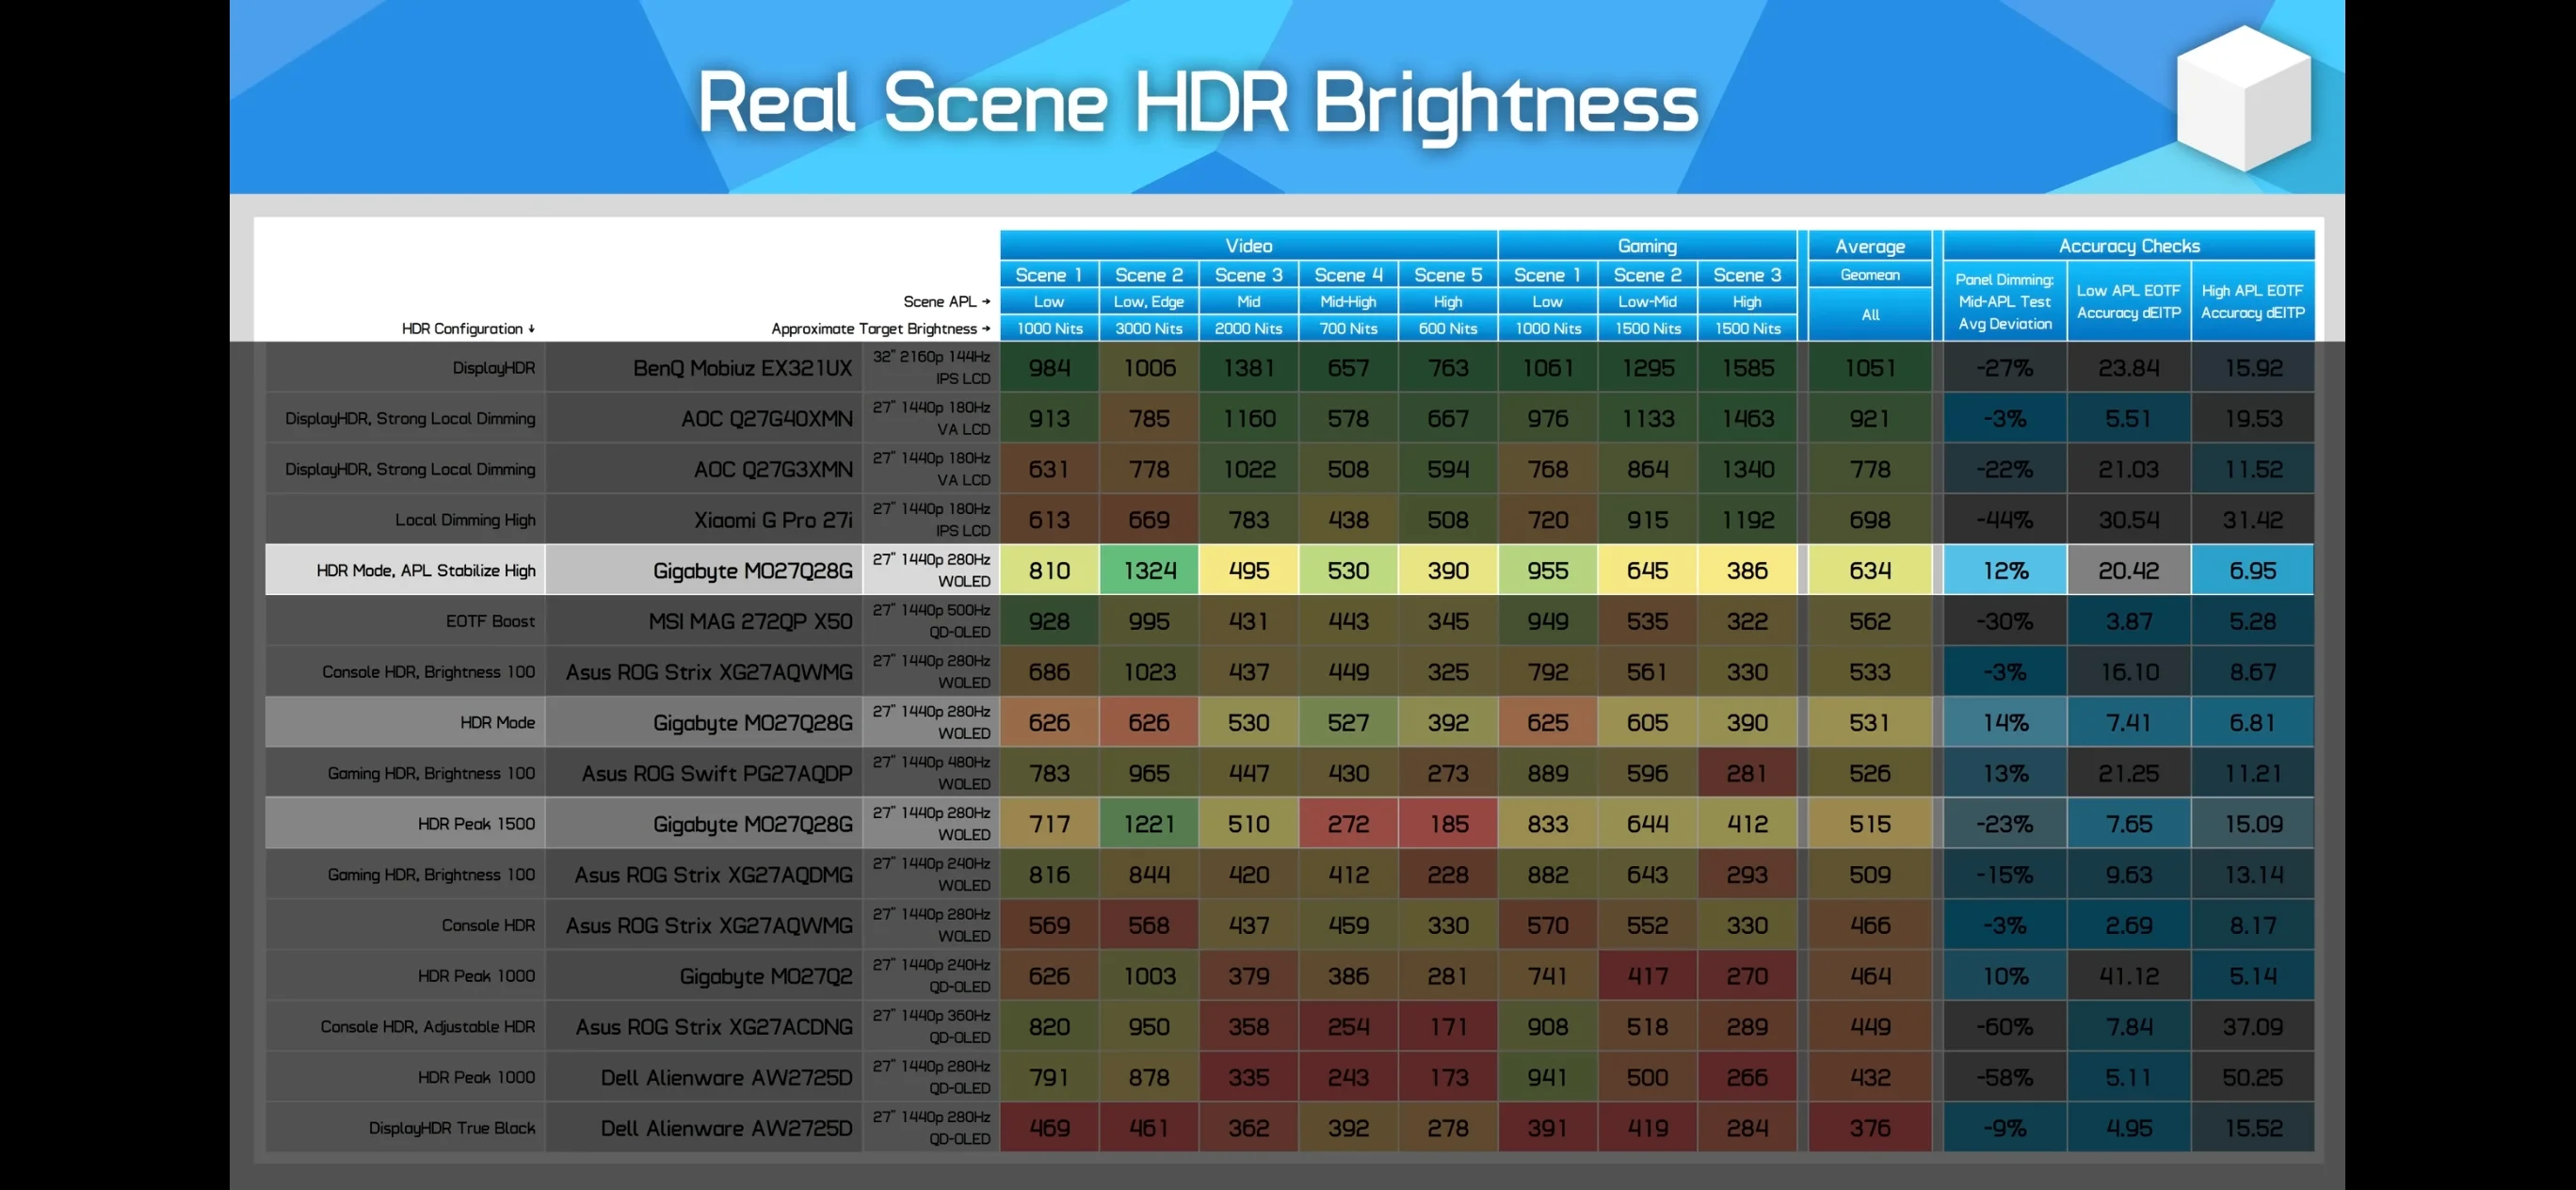Click the "185" brightness value
This screenshot has height=1190, width=2576.
(1448, 824)
